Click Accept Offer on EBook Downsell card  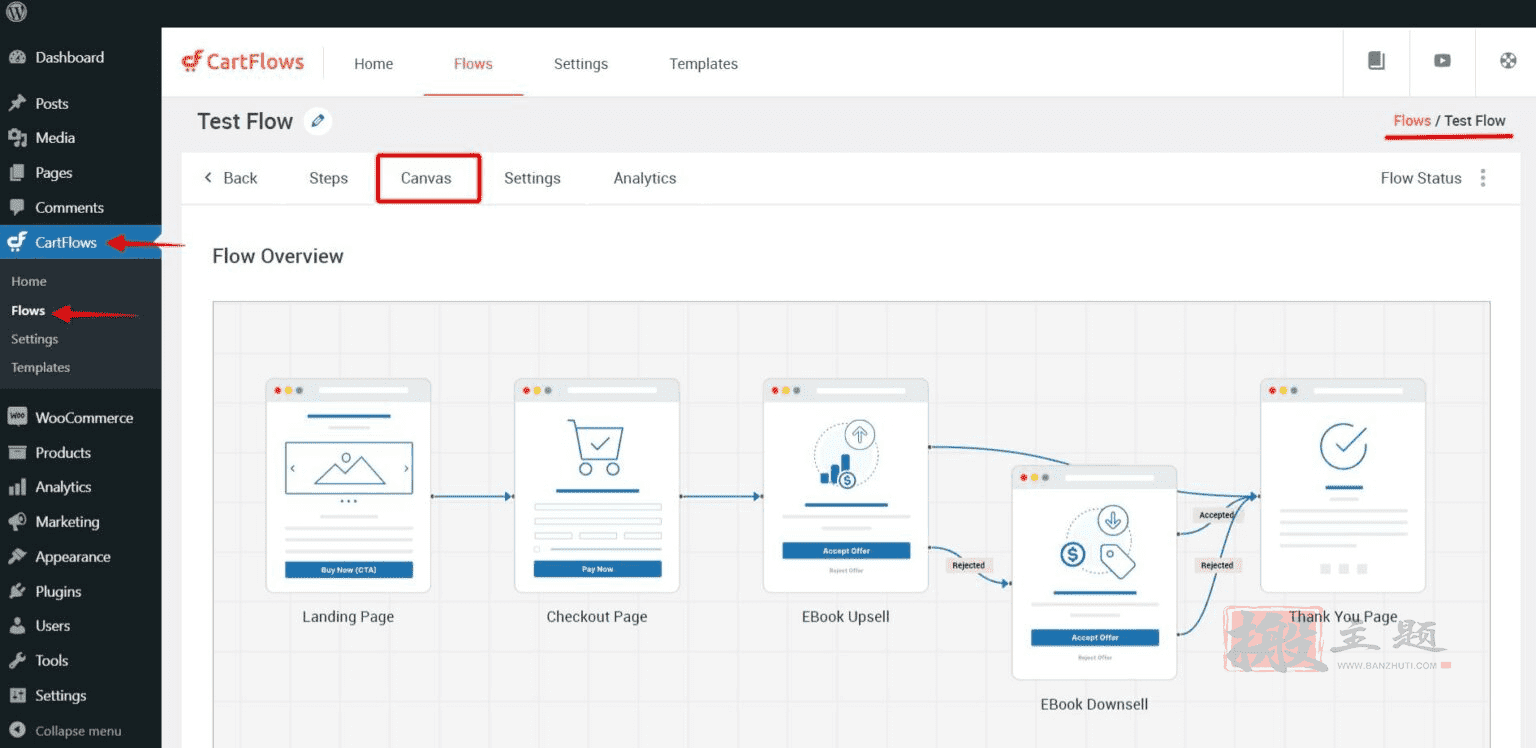tap(1095, 637)
